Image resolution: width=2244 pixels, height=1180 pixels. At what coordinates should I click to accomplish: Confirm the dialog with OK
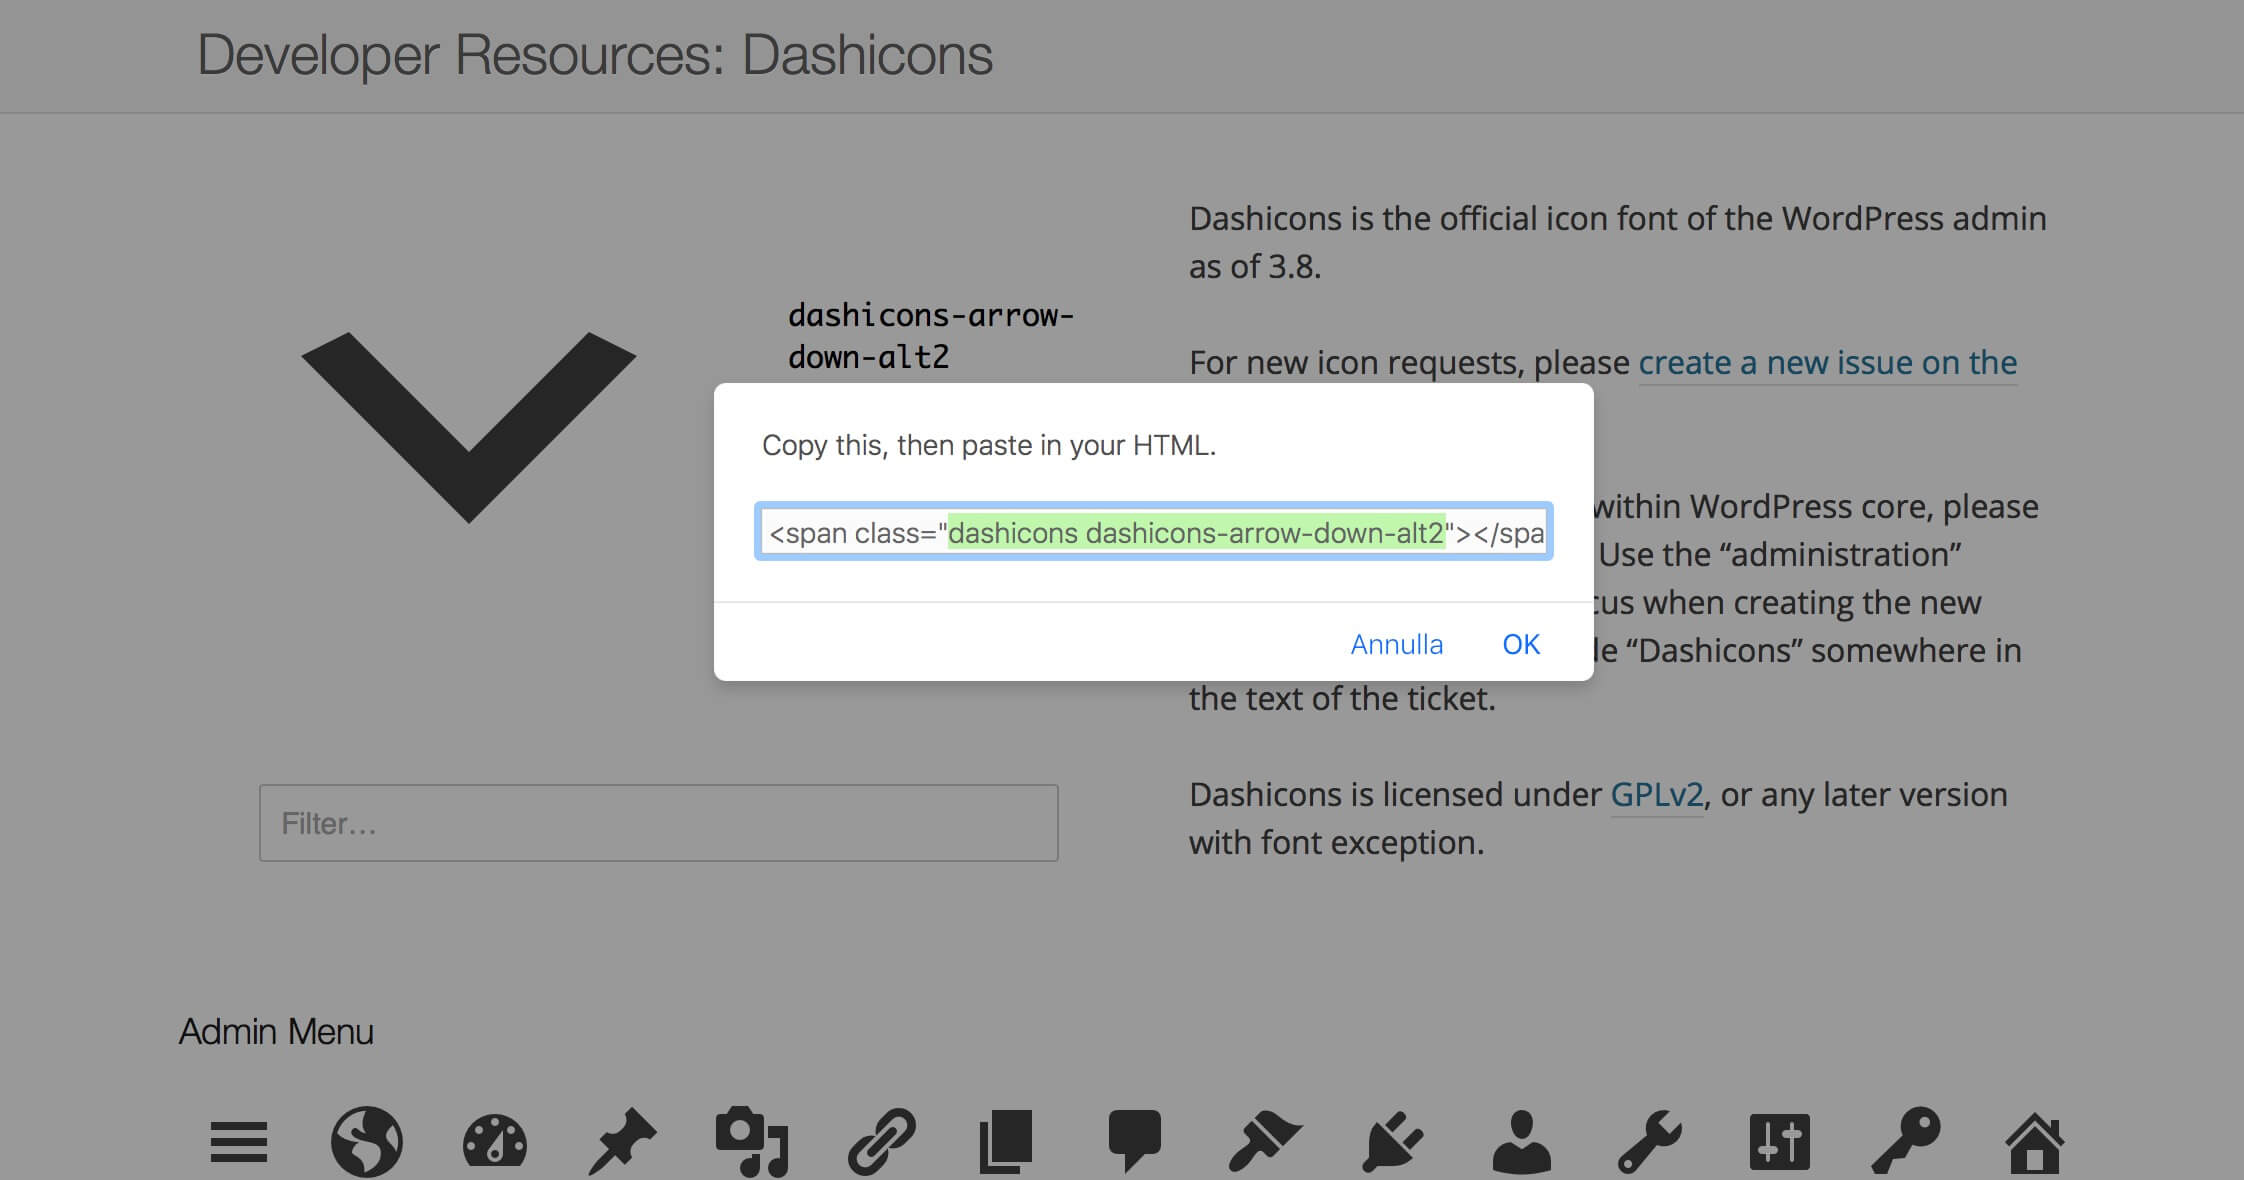[1521, 644]
